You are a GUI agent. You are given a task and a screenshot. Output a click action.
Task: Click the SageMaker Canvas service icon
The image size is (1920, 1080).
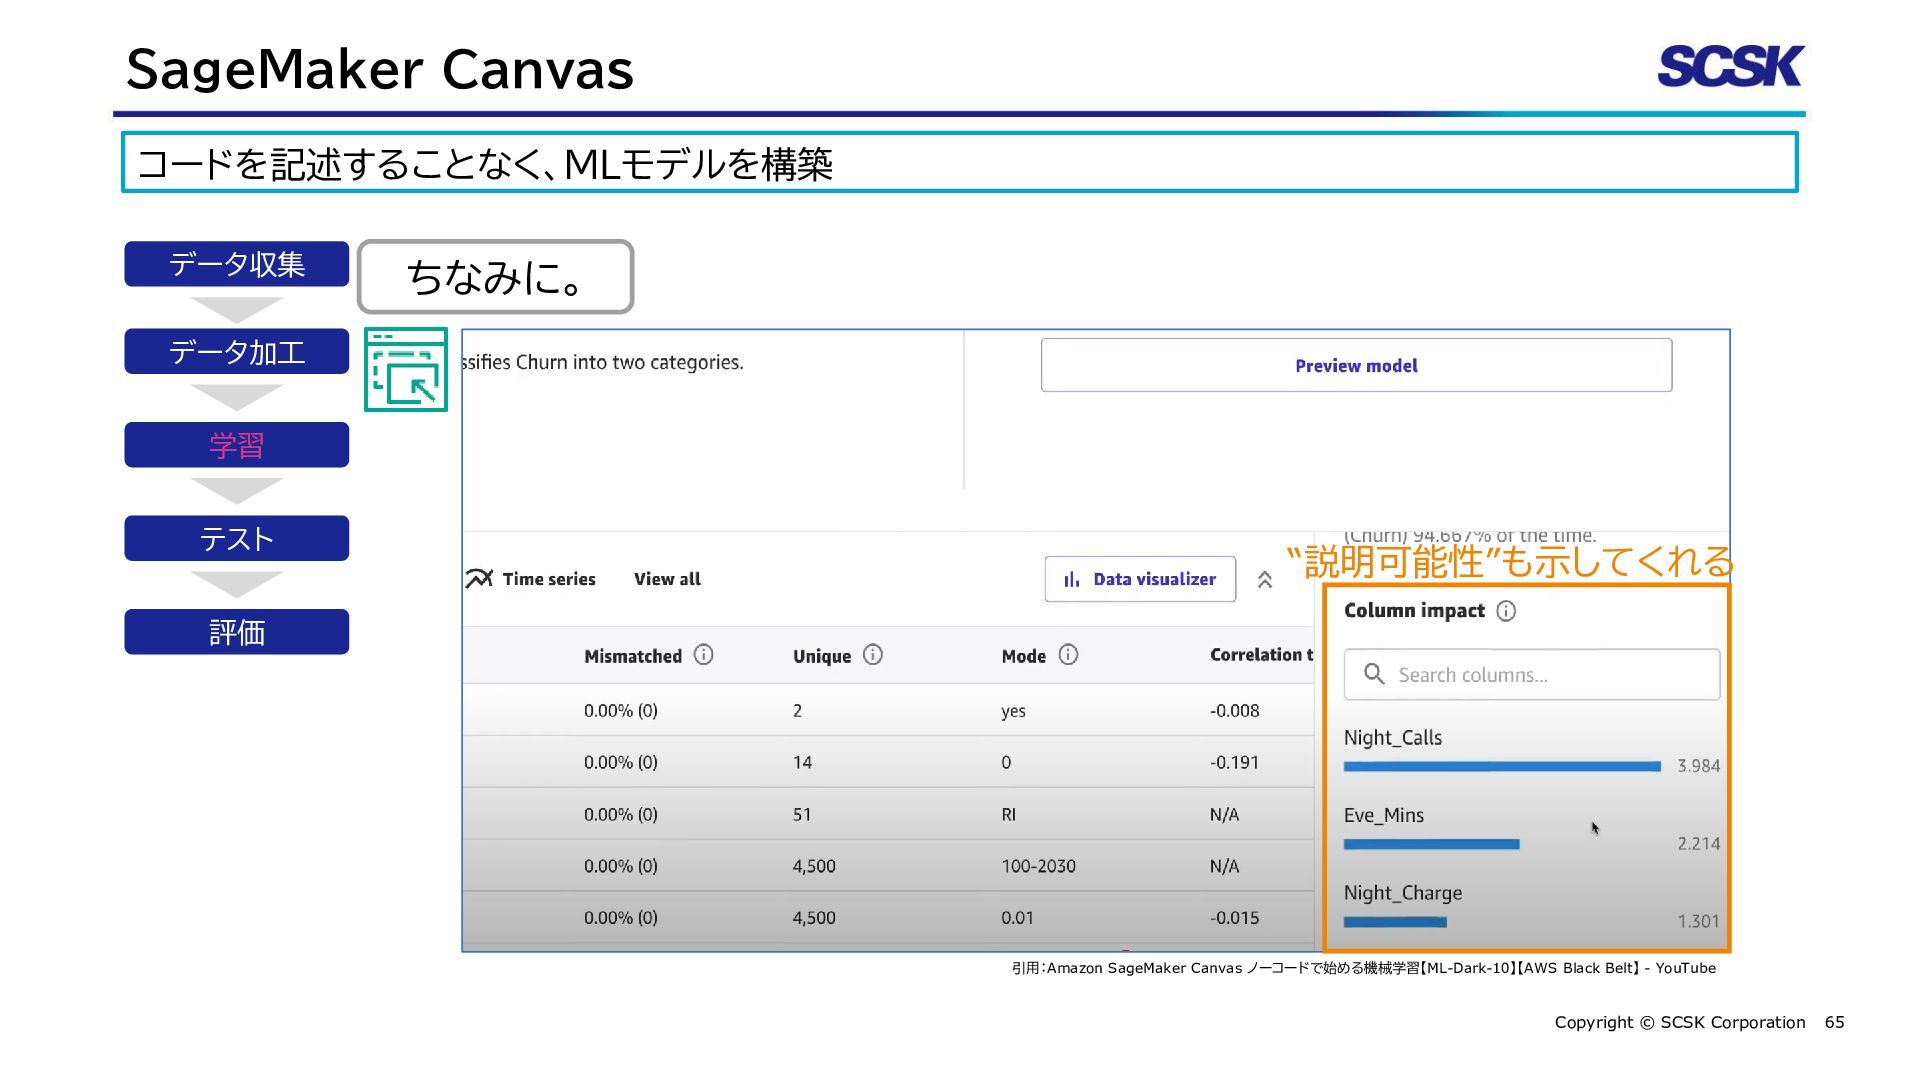tap(406, 369)
